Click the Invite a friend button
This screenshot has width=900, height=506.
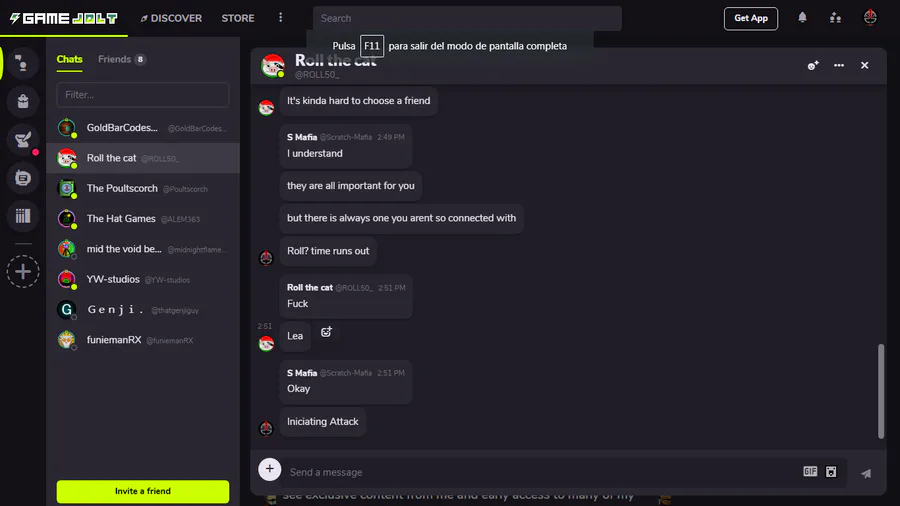143,491
